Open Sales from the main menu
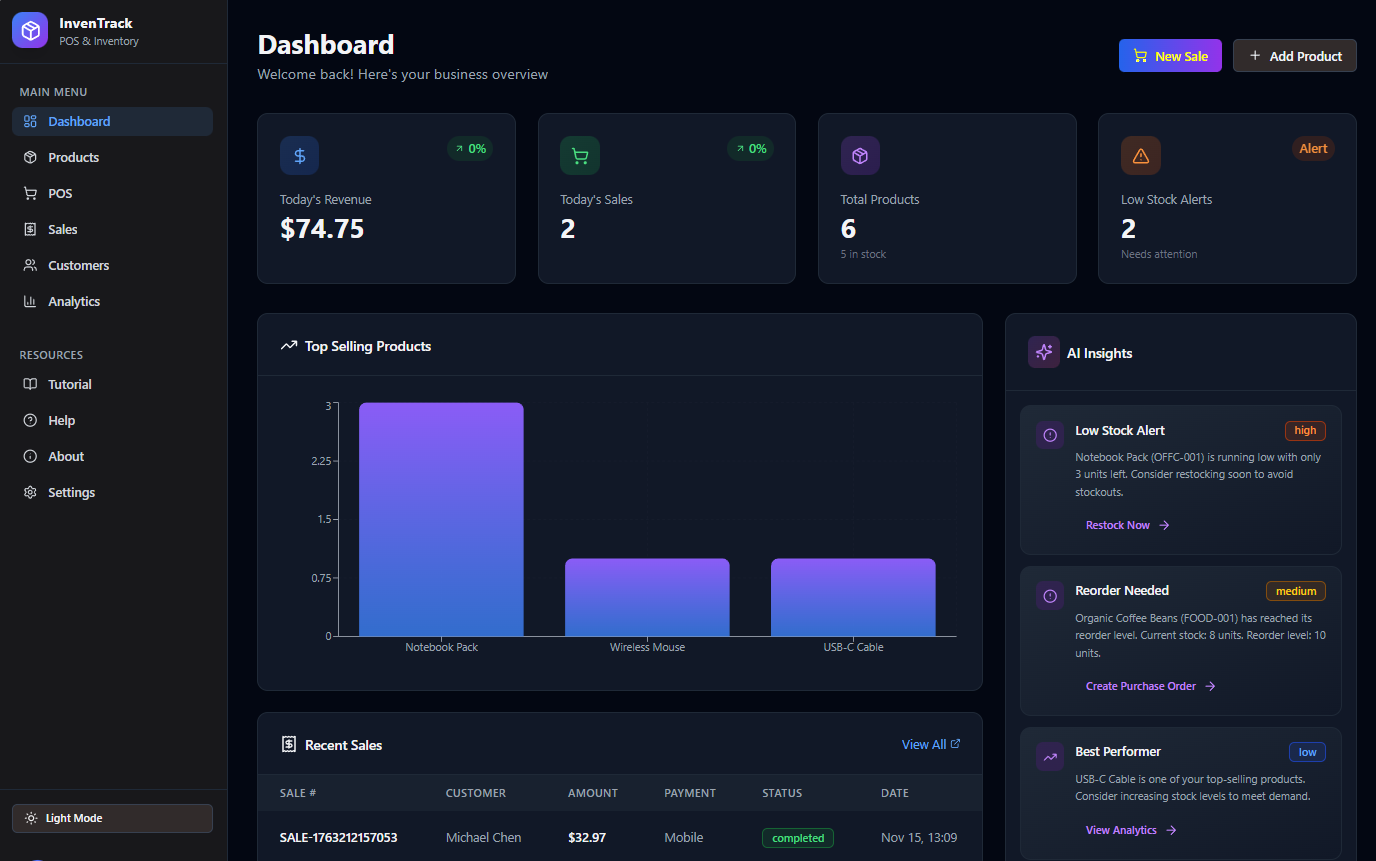 [112, 229]
